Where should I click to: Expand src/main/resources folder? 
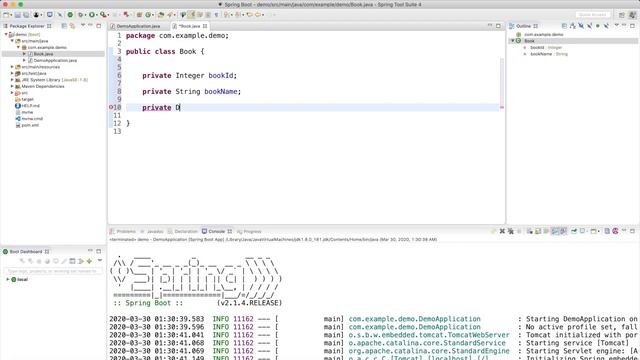pos(12,67)
